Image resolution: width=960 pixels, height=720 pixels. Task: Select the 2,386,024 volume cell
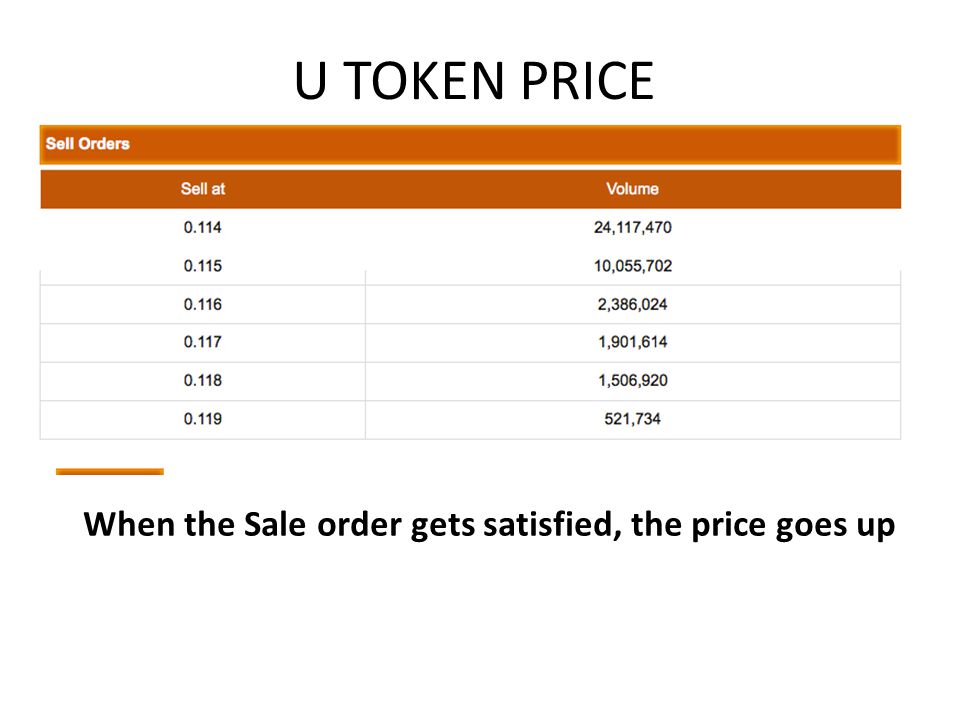pos(632,304)
